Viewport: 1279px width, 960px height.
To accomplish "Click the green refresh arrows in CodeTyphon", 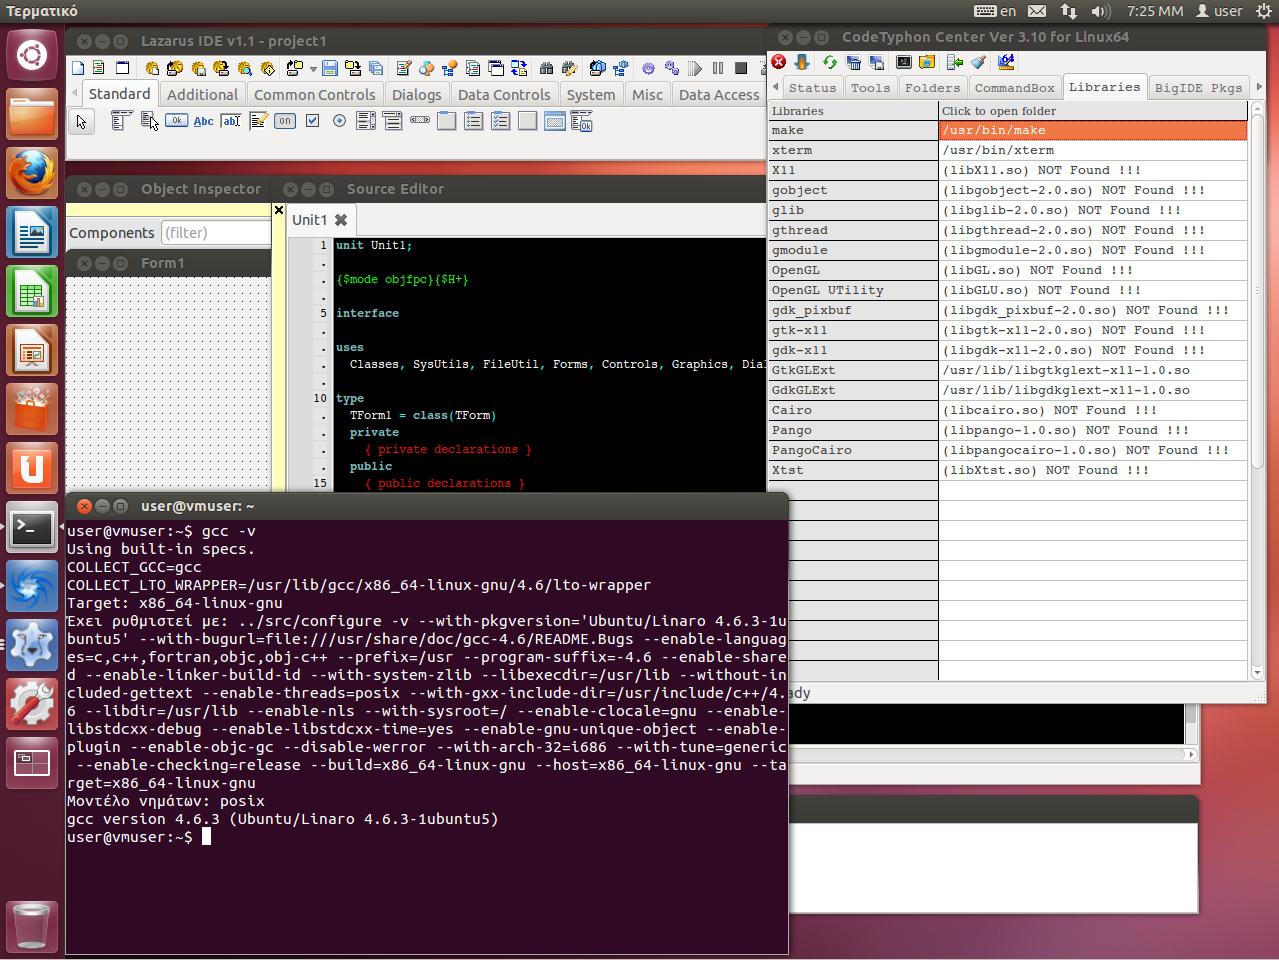I will (830, 62).
